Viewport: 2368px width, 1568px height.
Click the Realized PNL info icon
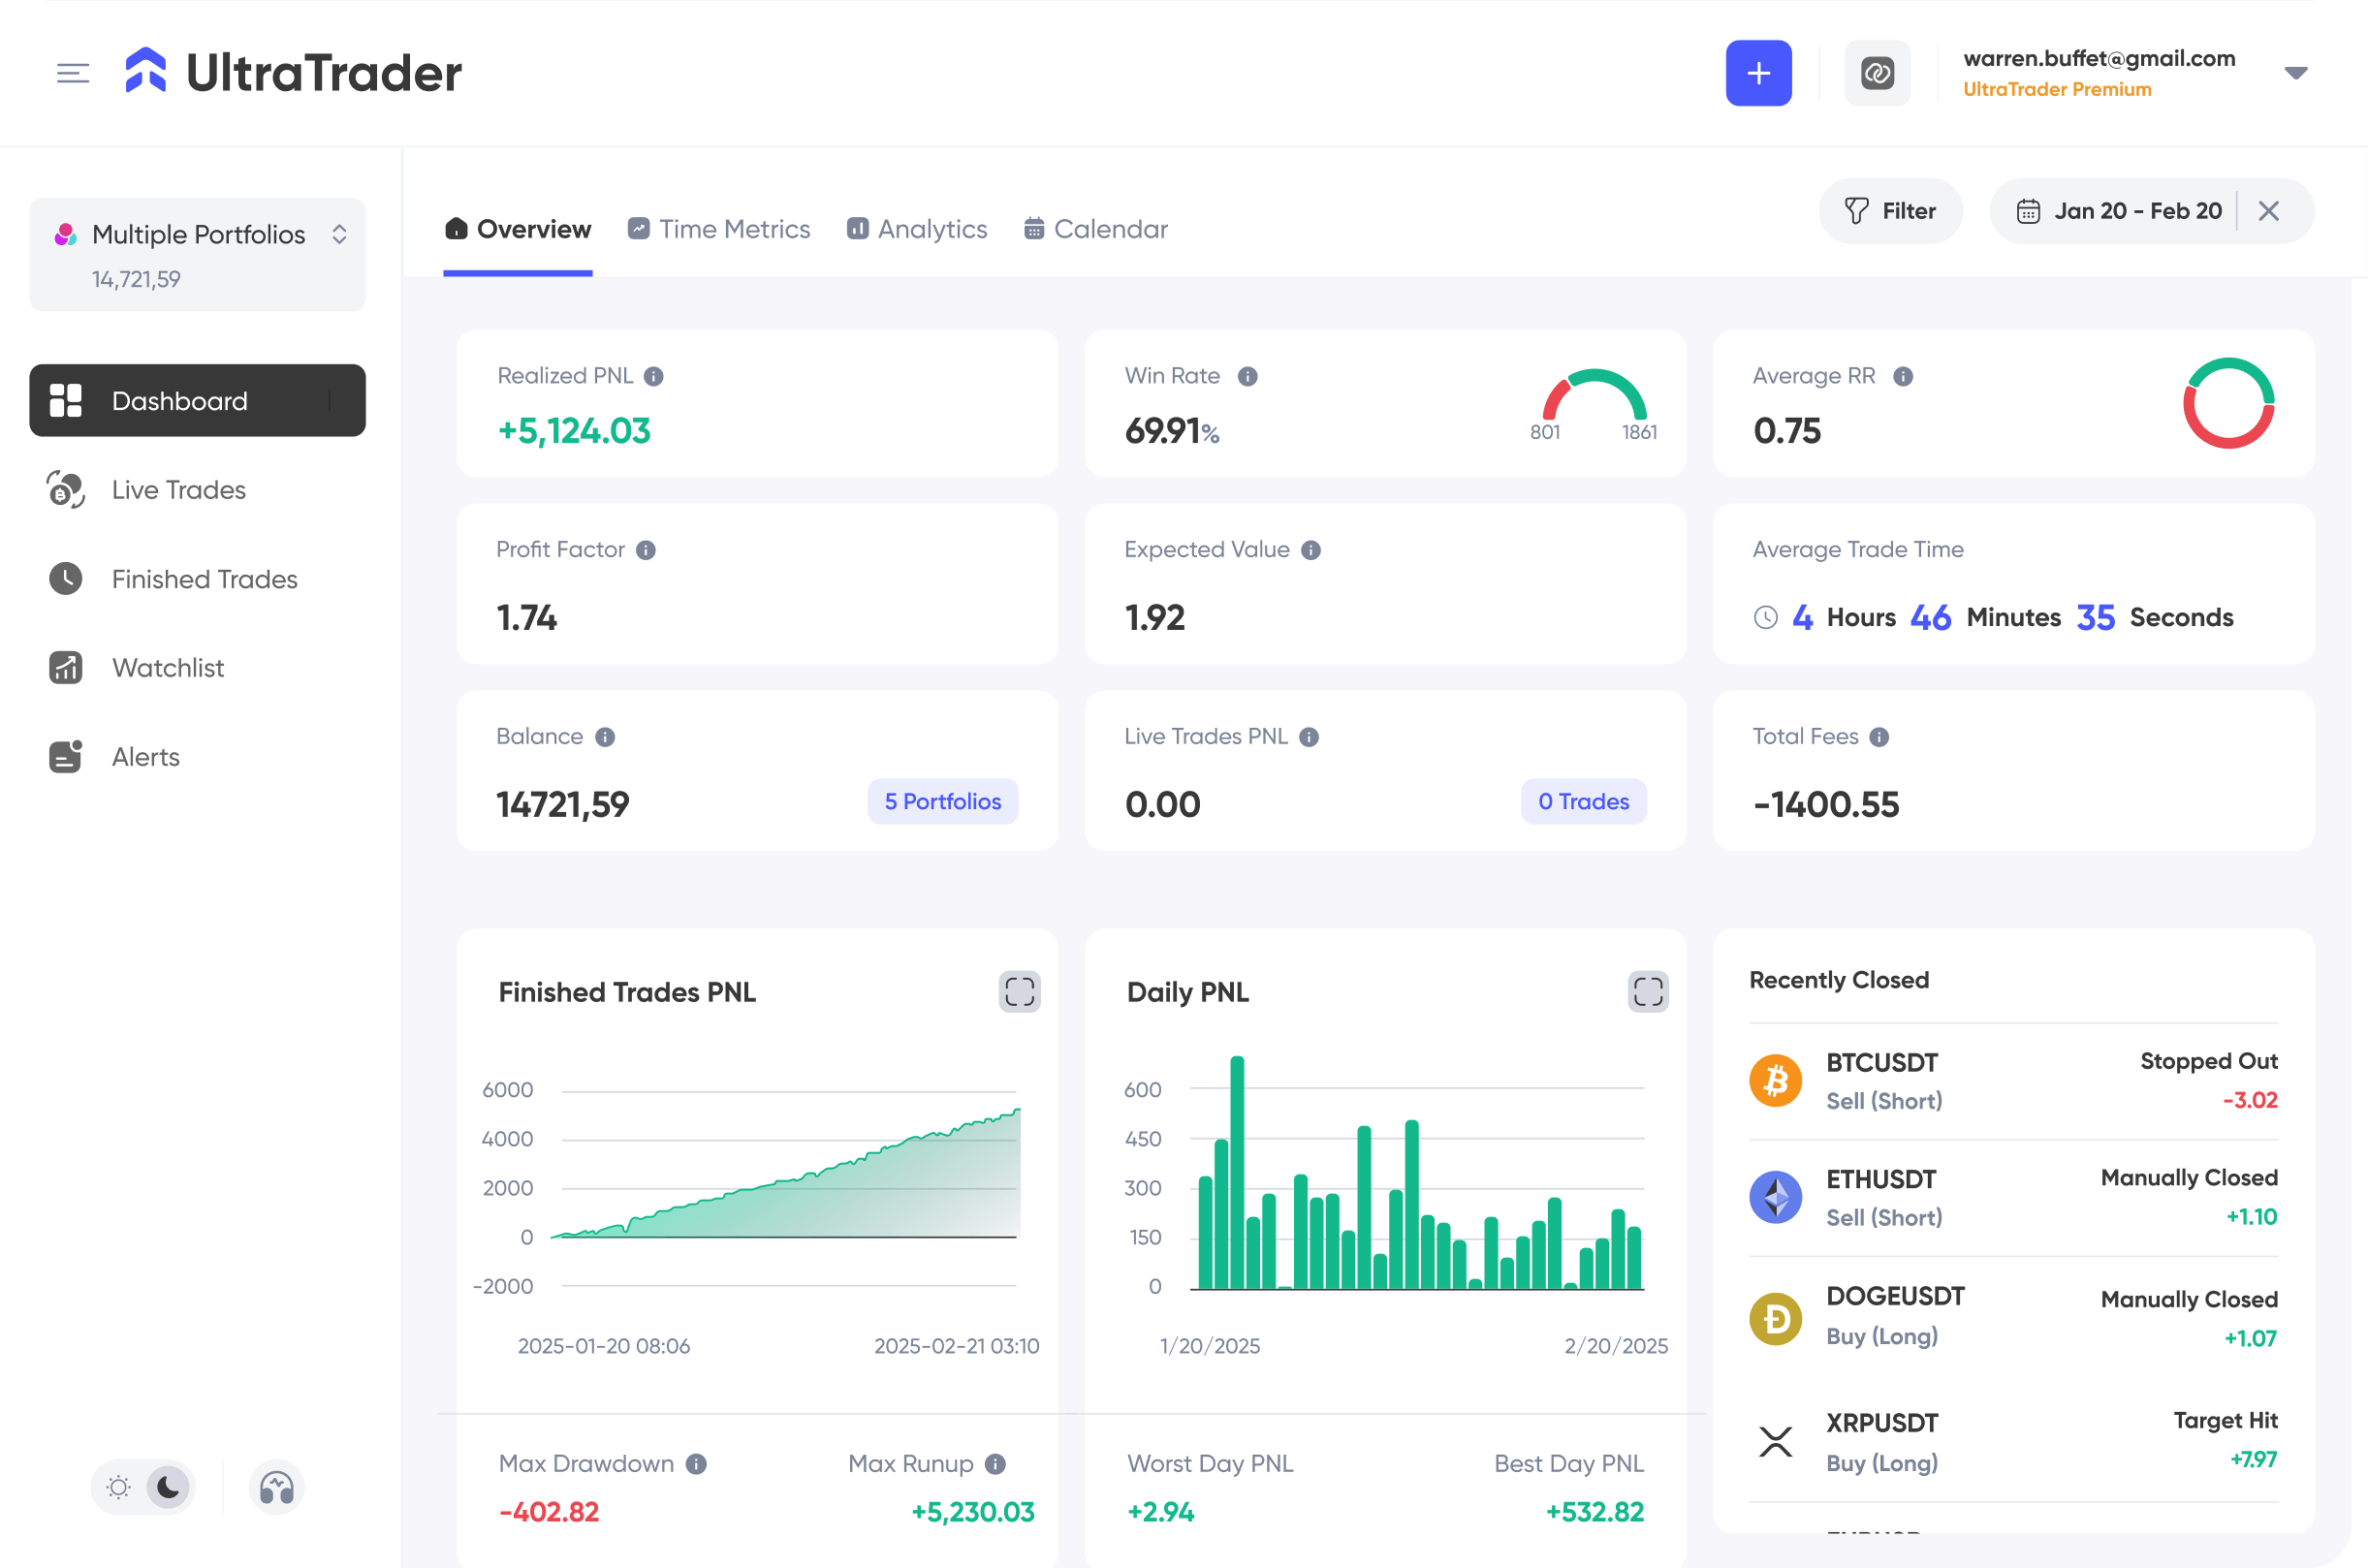tap(653, 376)
